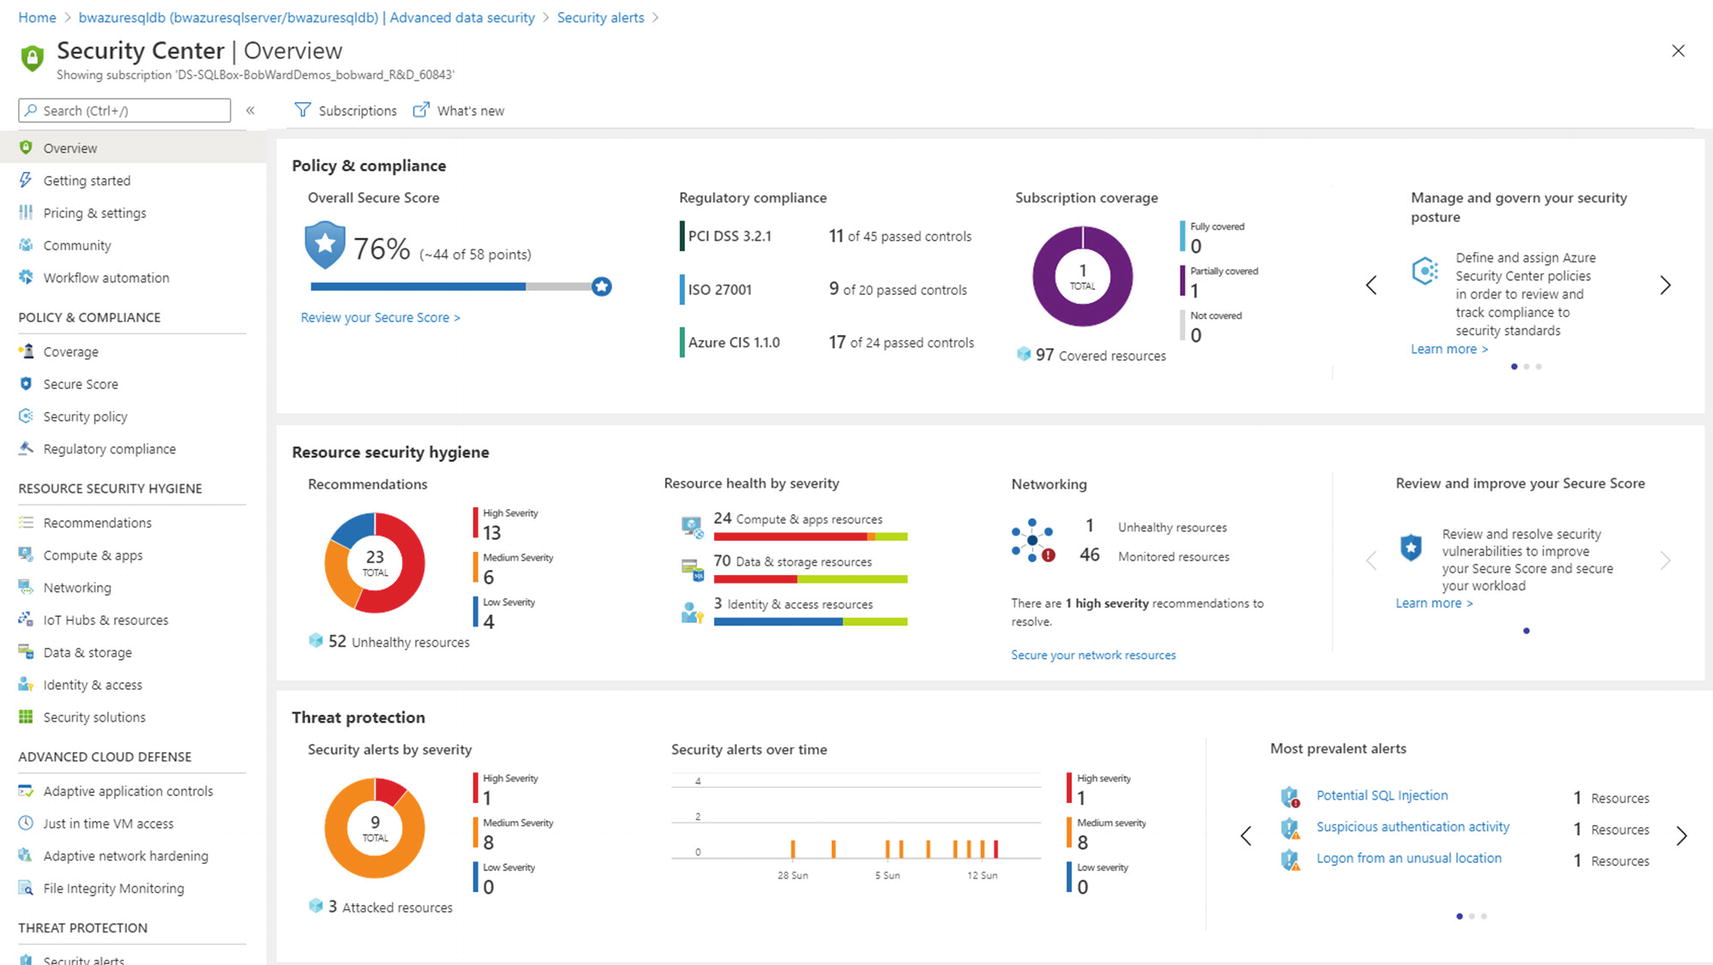The image size is (1713, 965).
Task: Click breadcrumb chevron after Security alerts
Action: [655, 18]
